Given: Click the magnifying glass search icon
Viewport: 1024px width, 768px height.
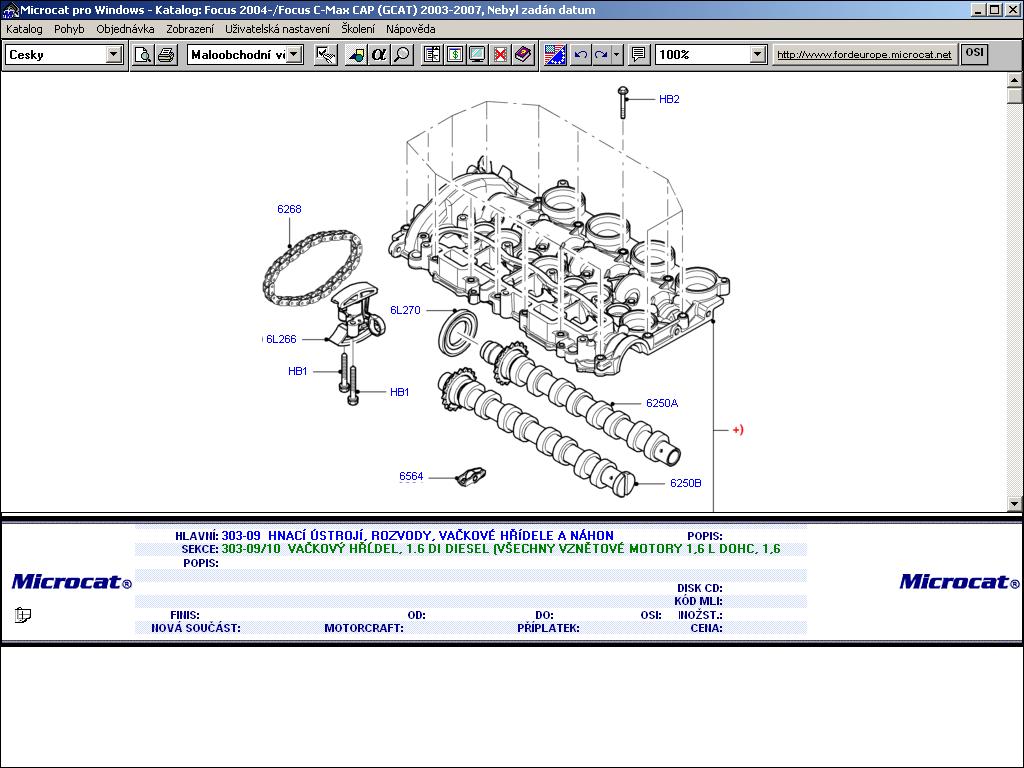Looking at the screenshot, I should click(x=402, y=54).
